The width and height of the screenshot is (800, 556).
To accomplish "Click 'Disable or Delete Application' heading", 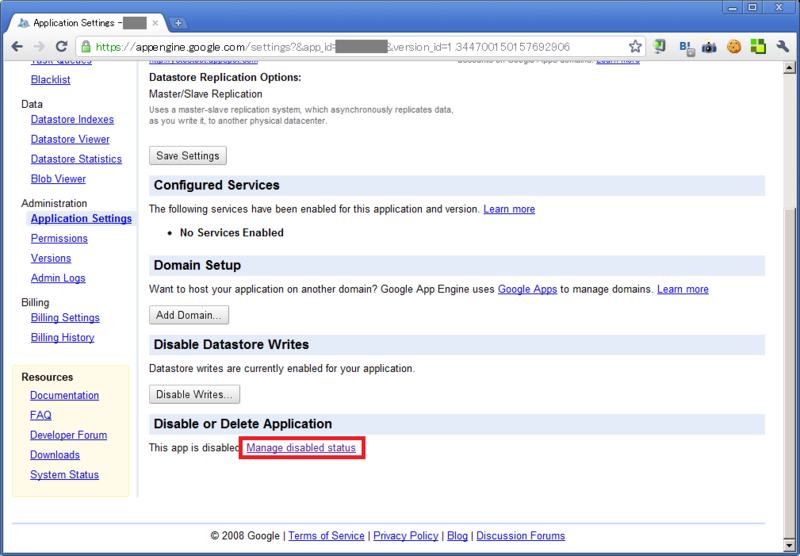I will point(243,424).
